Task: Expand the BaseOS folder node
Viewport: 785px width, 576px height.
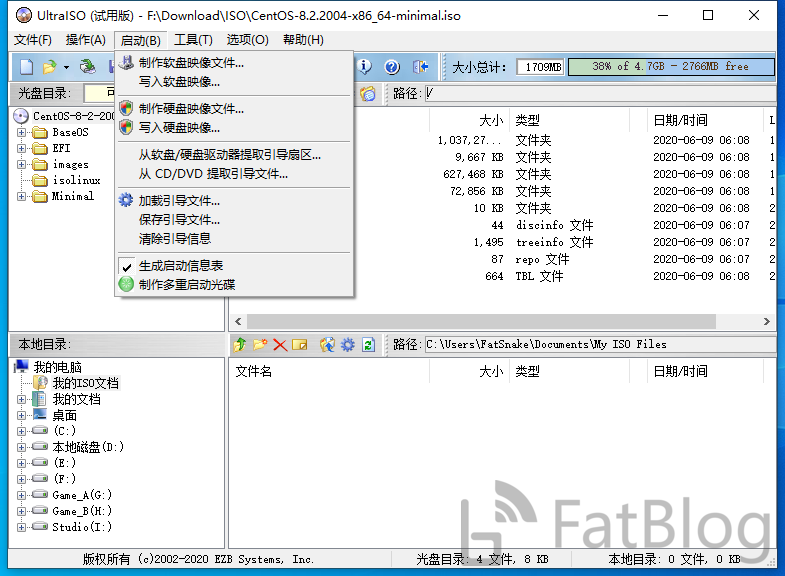Action: [x=21, y=133]
